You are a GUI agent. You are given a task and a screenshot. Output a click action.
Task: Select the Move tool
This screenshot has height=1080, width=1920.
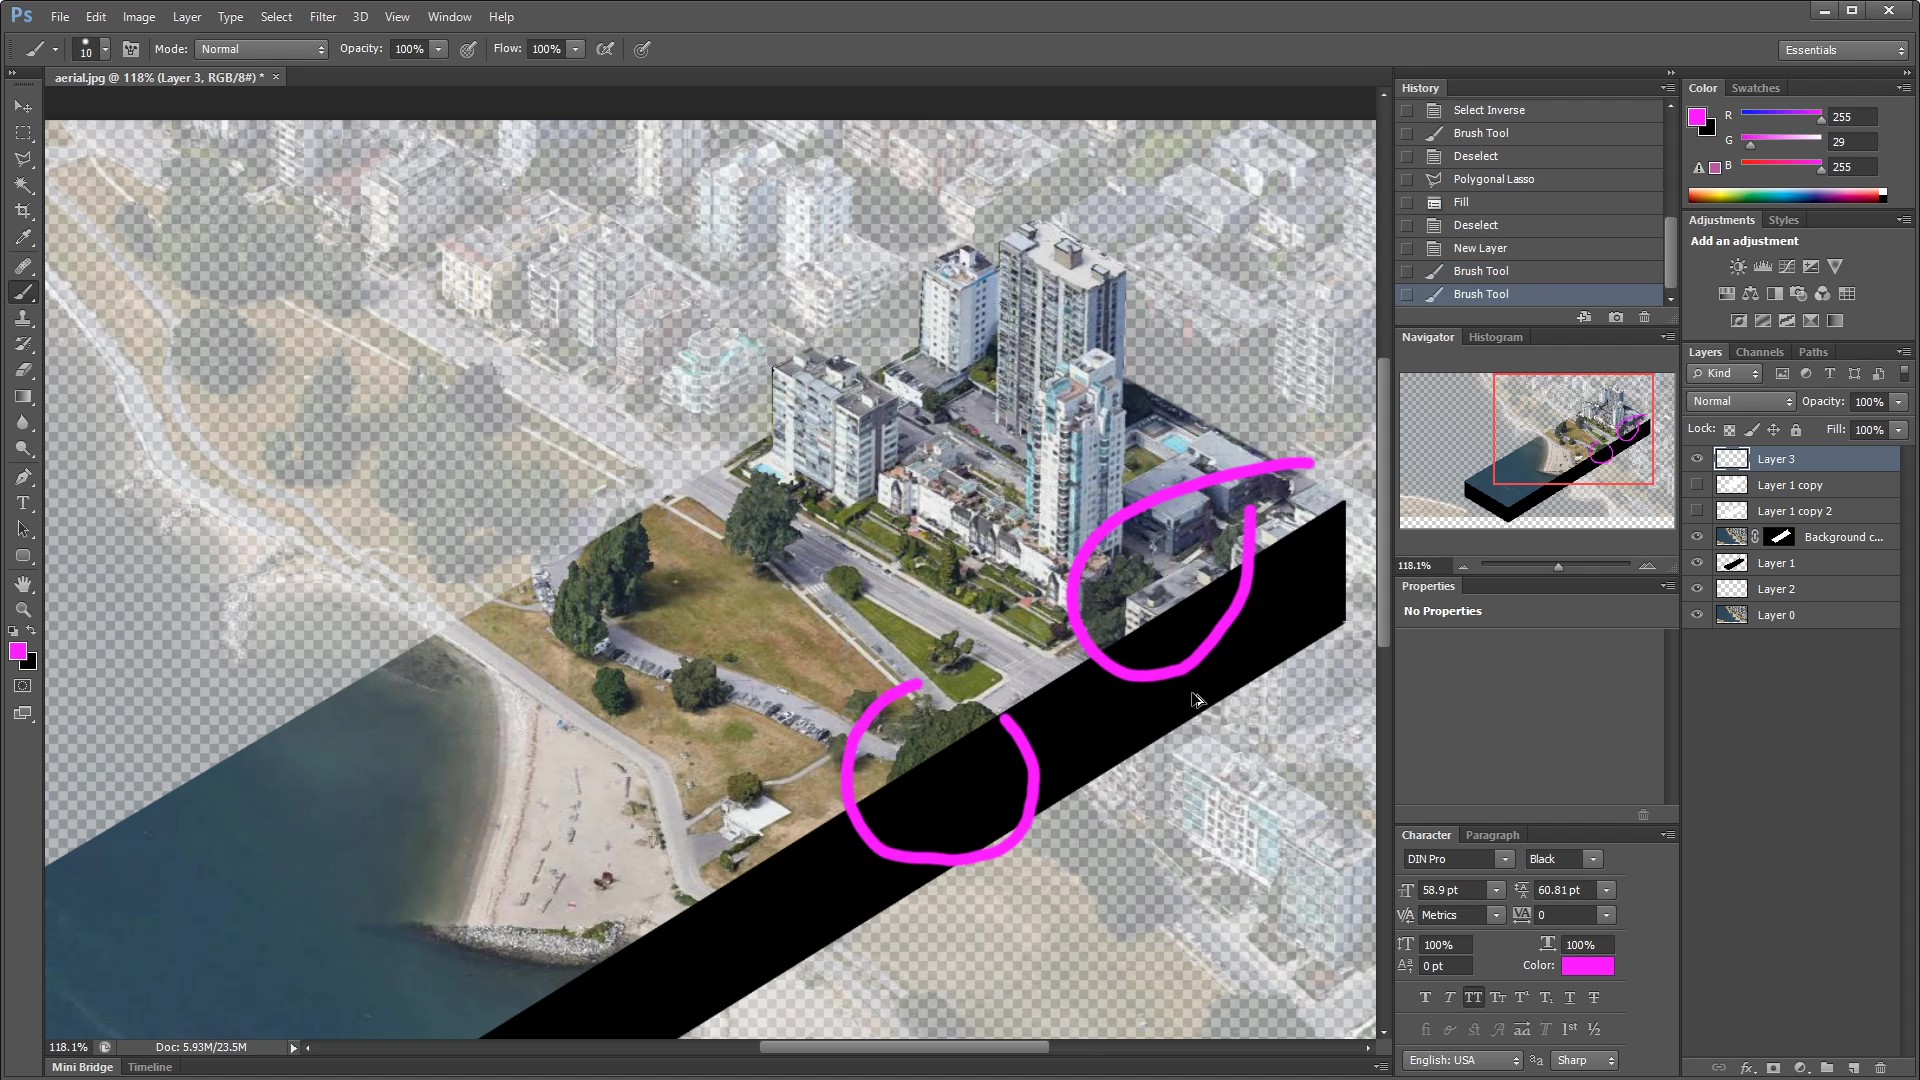tap(23, 106)
